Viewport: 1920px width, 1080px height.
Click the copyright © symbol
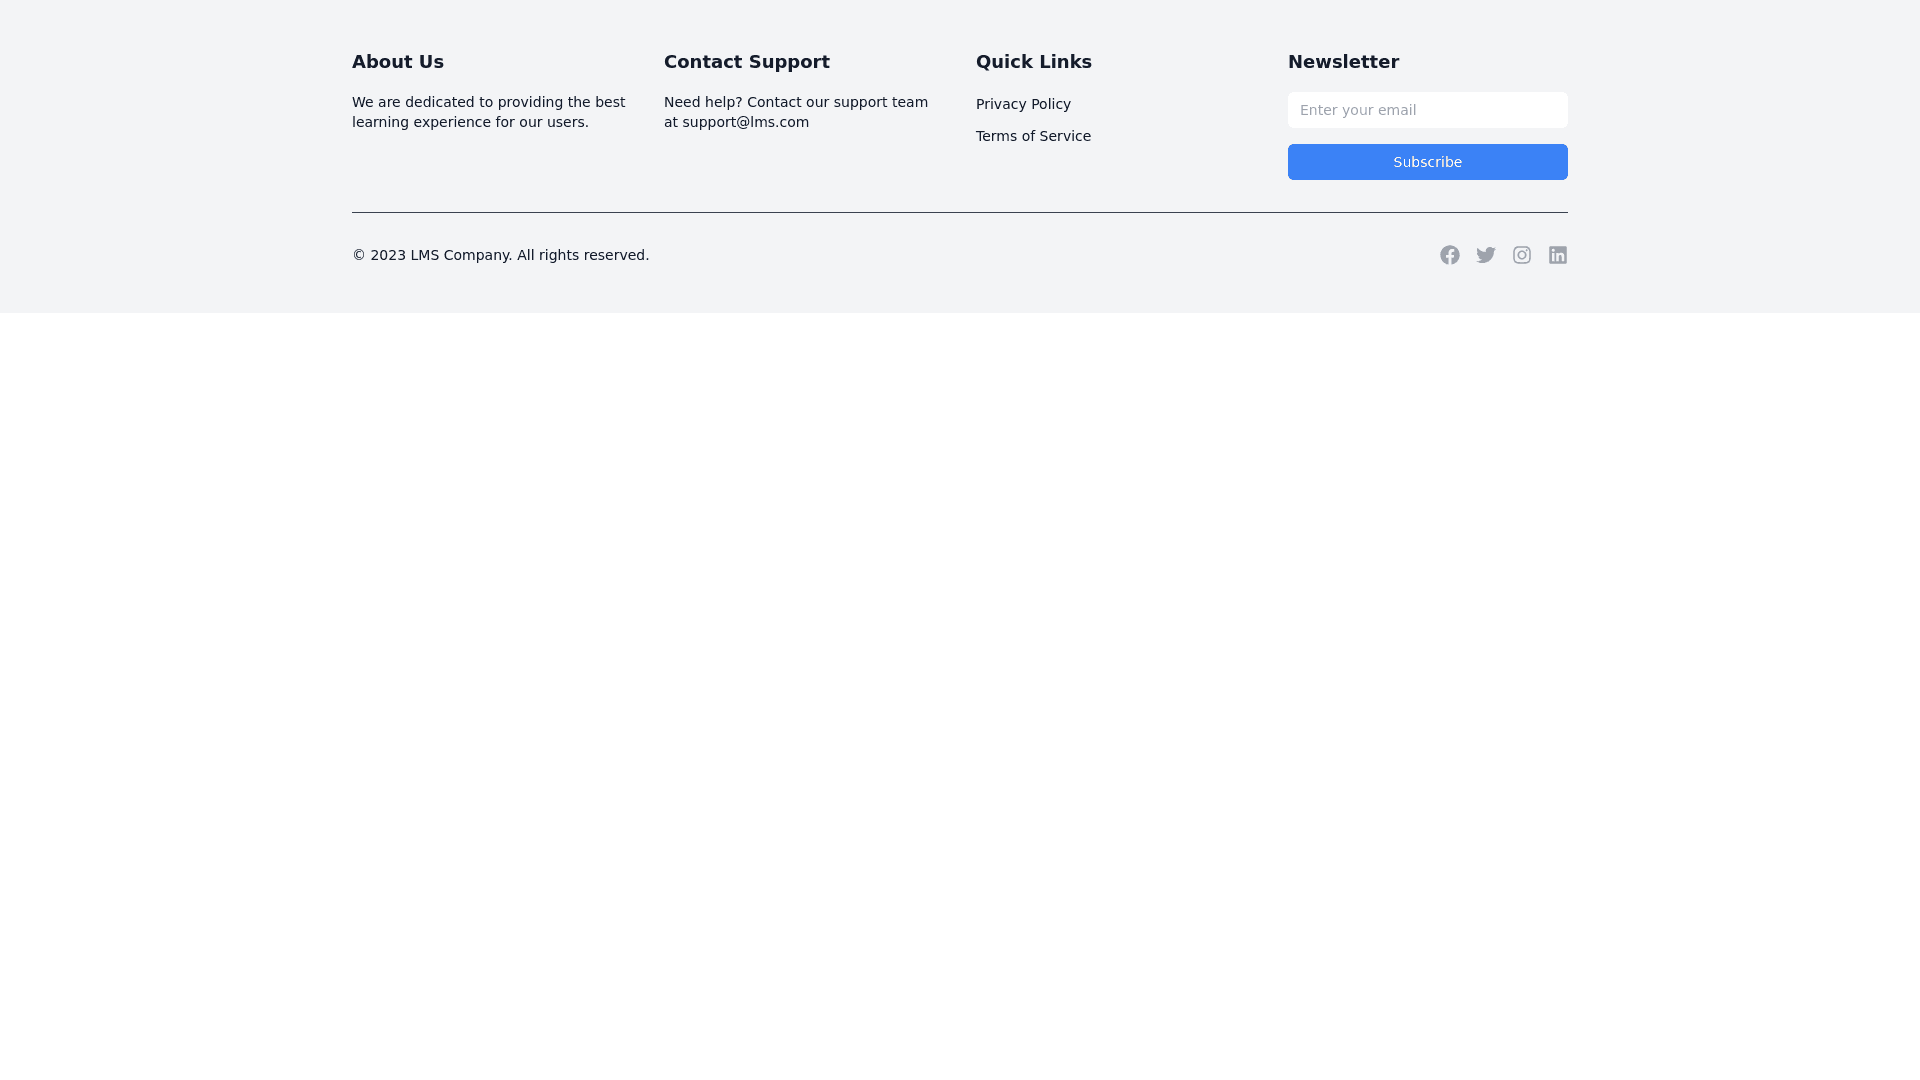358,255
